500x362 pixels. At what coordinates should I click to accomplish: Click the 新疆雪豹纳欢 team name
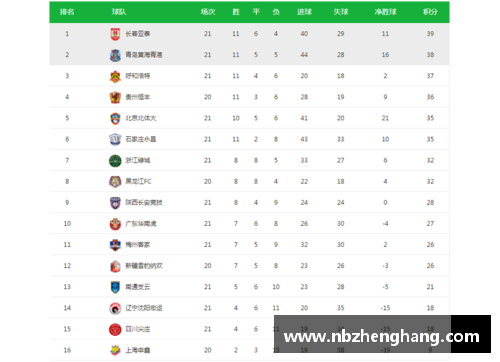click(x=144, y=266)
